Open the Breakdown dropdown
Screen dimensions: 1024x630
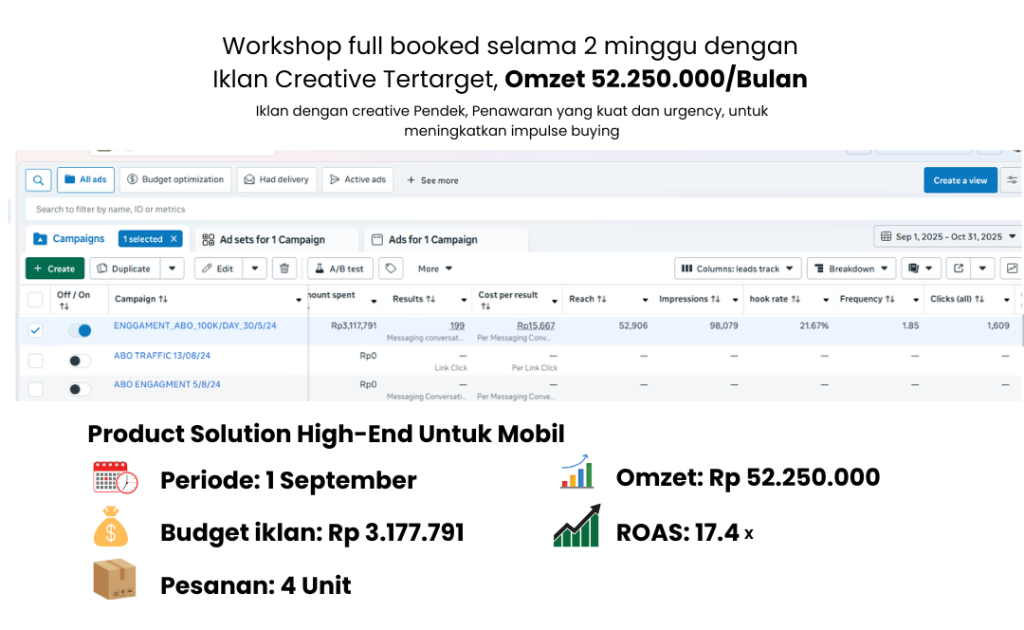click(852, 268)
